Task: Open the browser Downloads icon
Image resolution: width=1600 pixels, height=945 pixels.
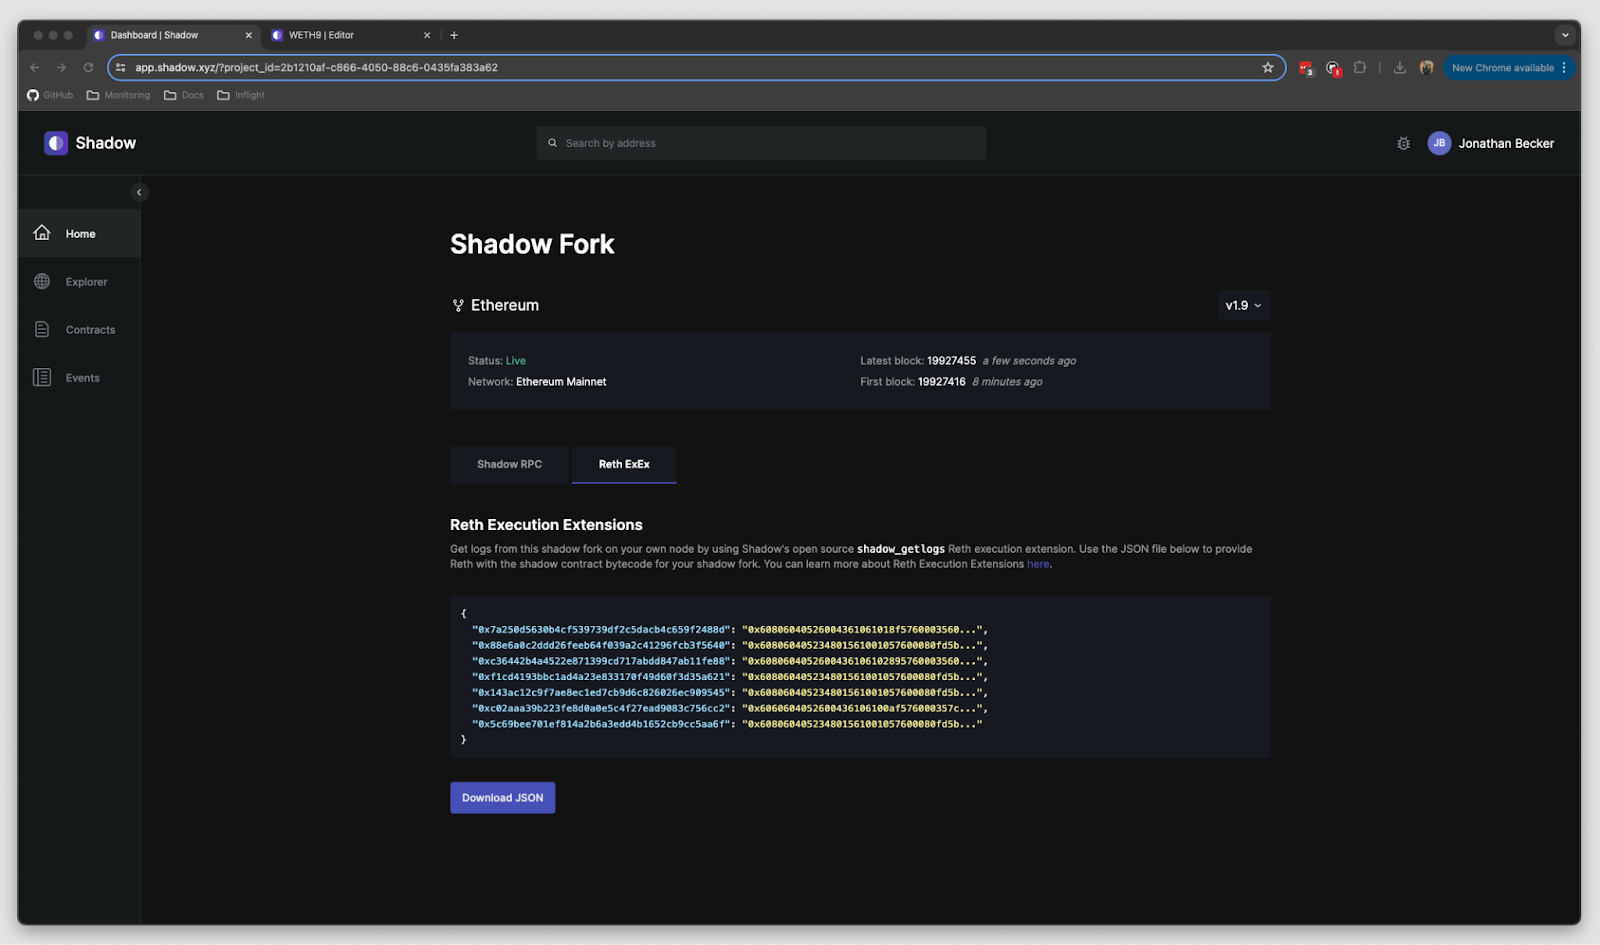Action: 1400,67
